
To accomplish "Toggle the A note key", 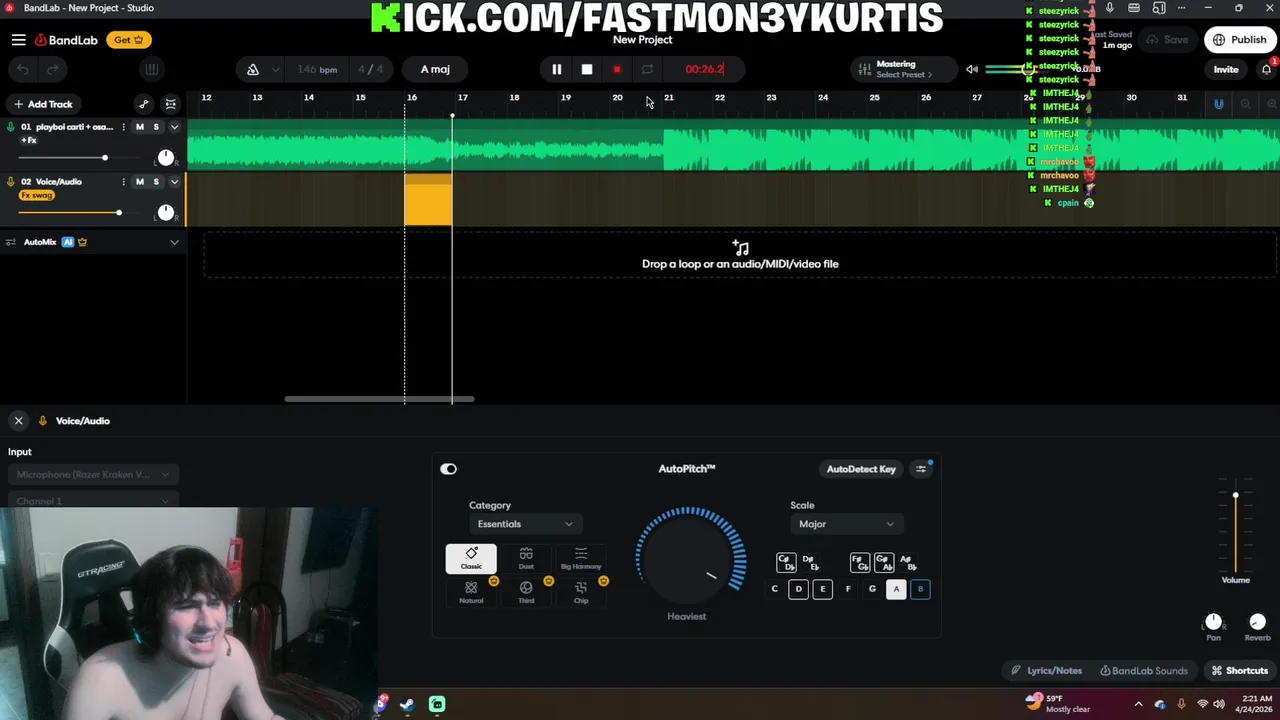I will pos(896,589).
